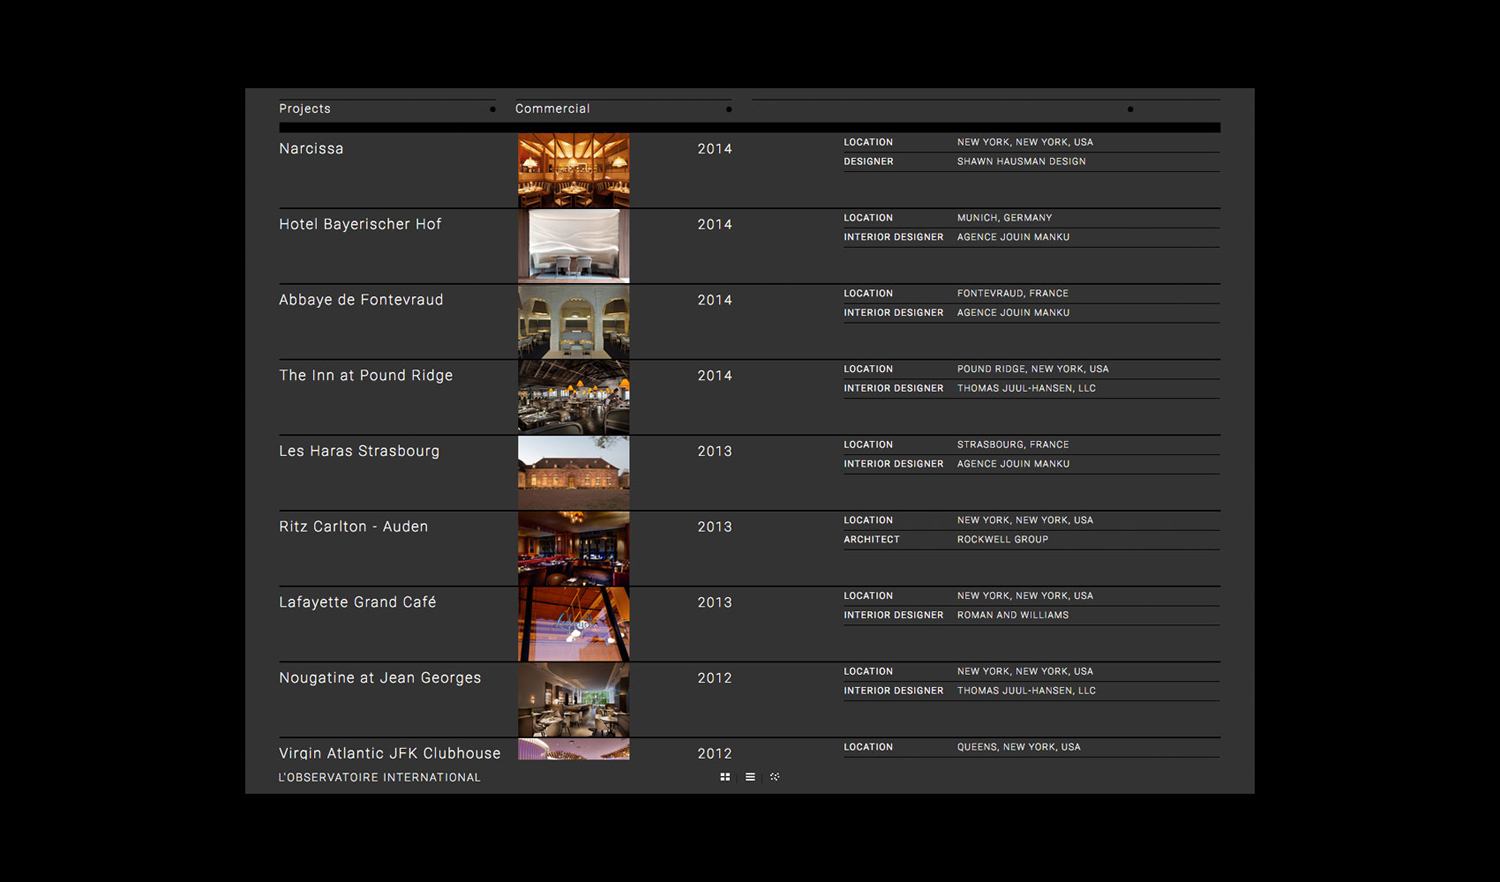
Task: Select the Projects menu label
Action: tap(305, 109)
